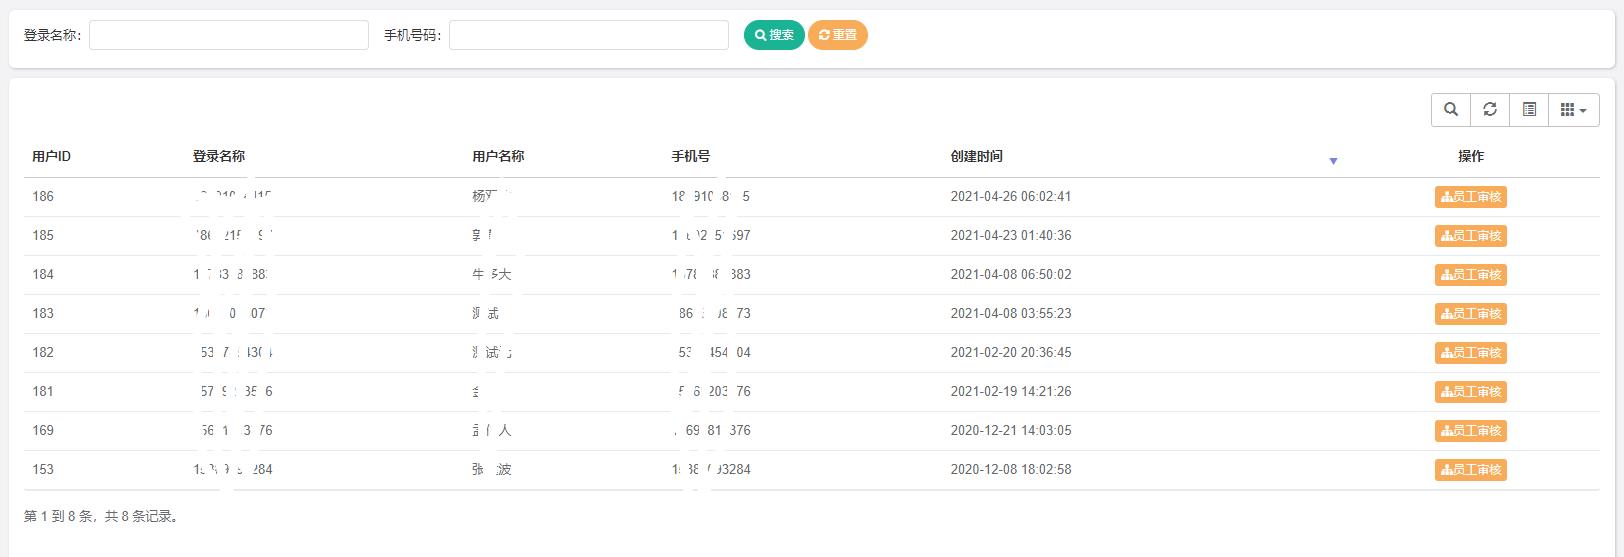Click the 用户ID column header
The width and height of the screenshot is (1624, 557).
pos(52,157)
